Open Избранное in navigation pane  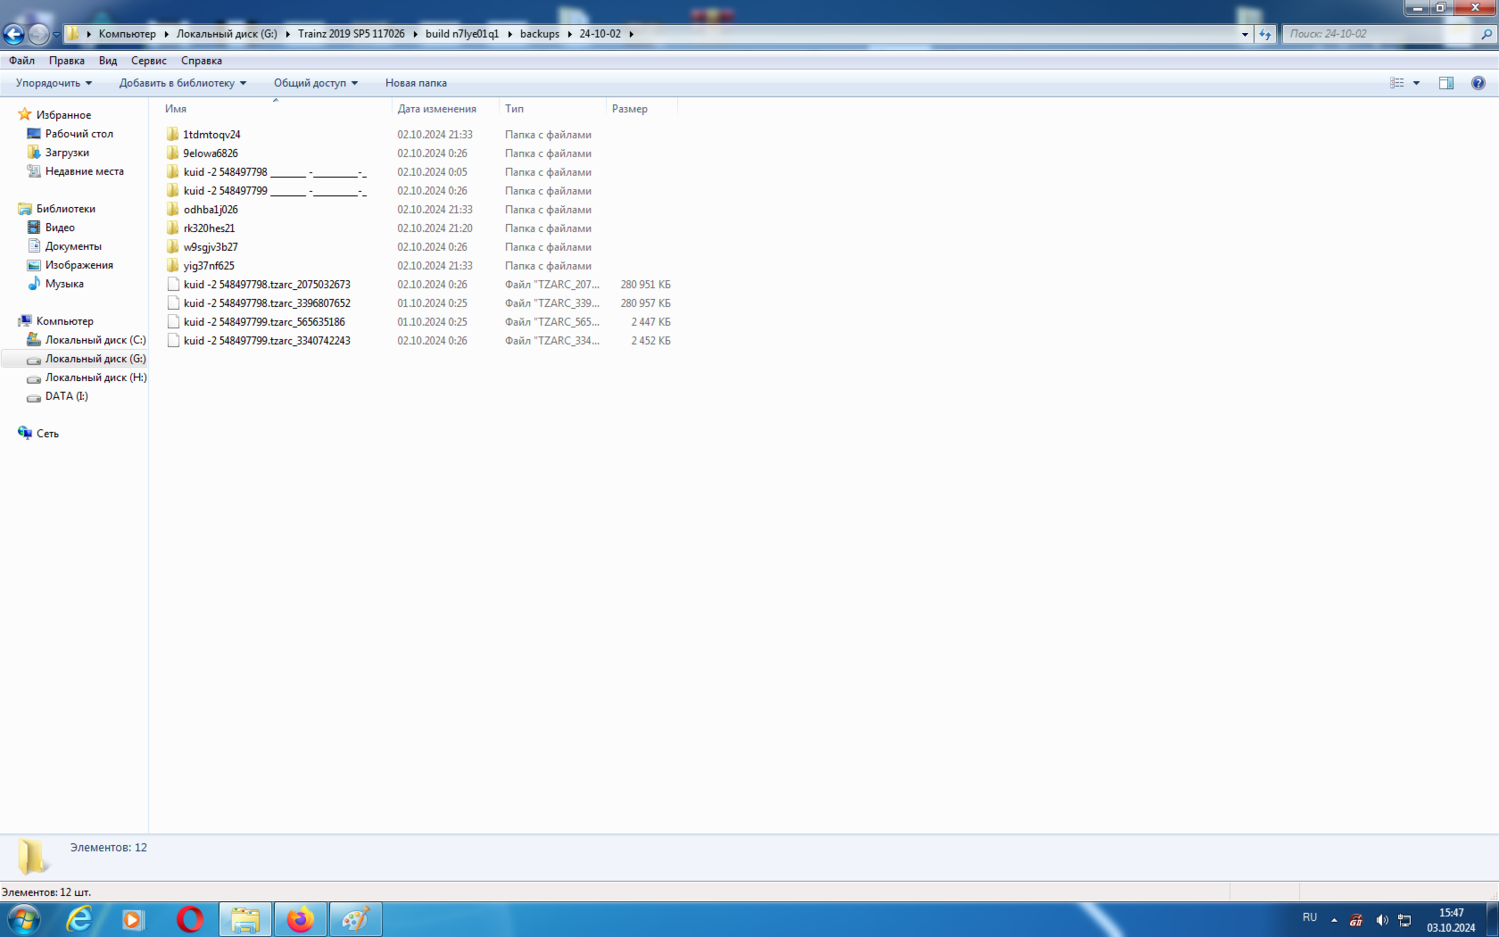(63, 115)
